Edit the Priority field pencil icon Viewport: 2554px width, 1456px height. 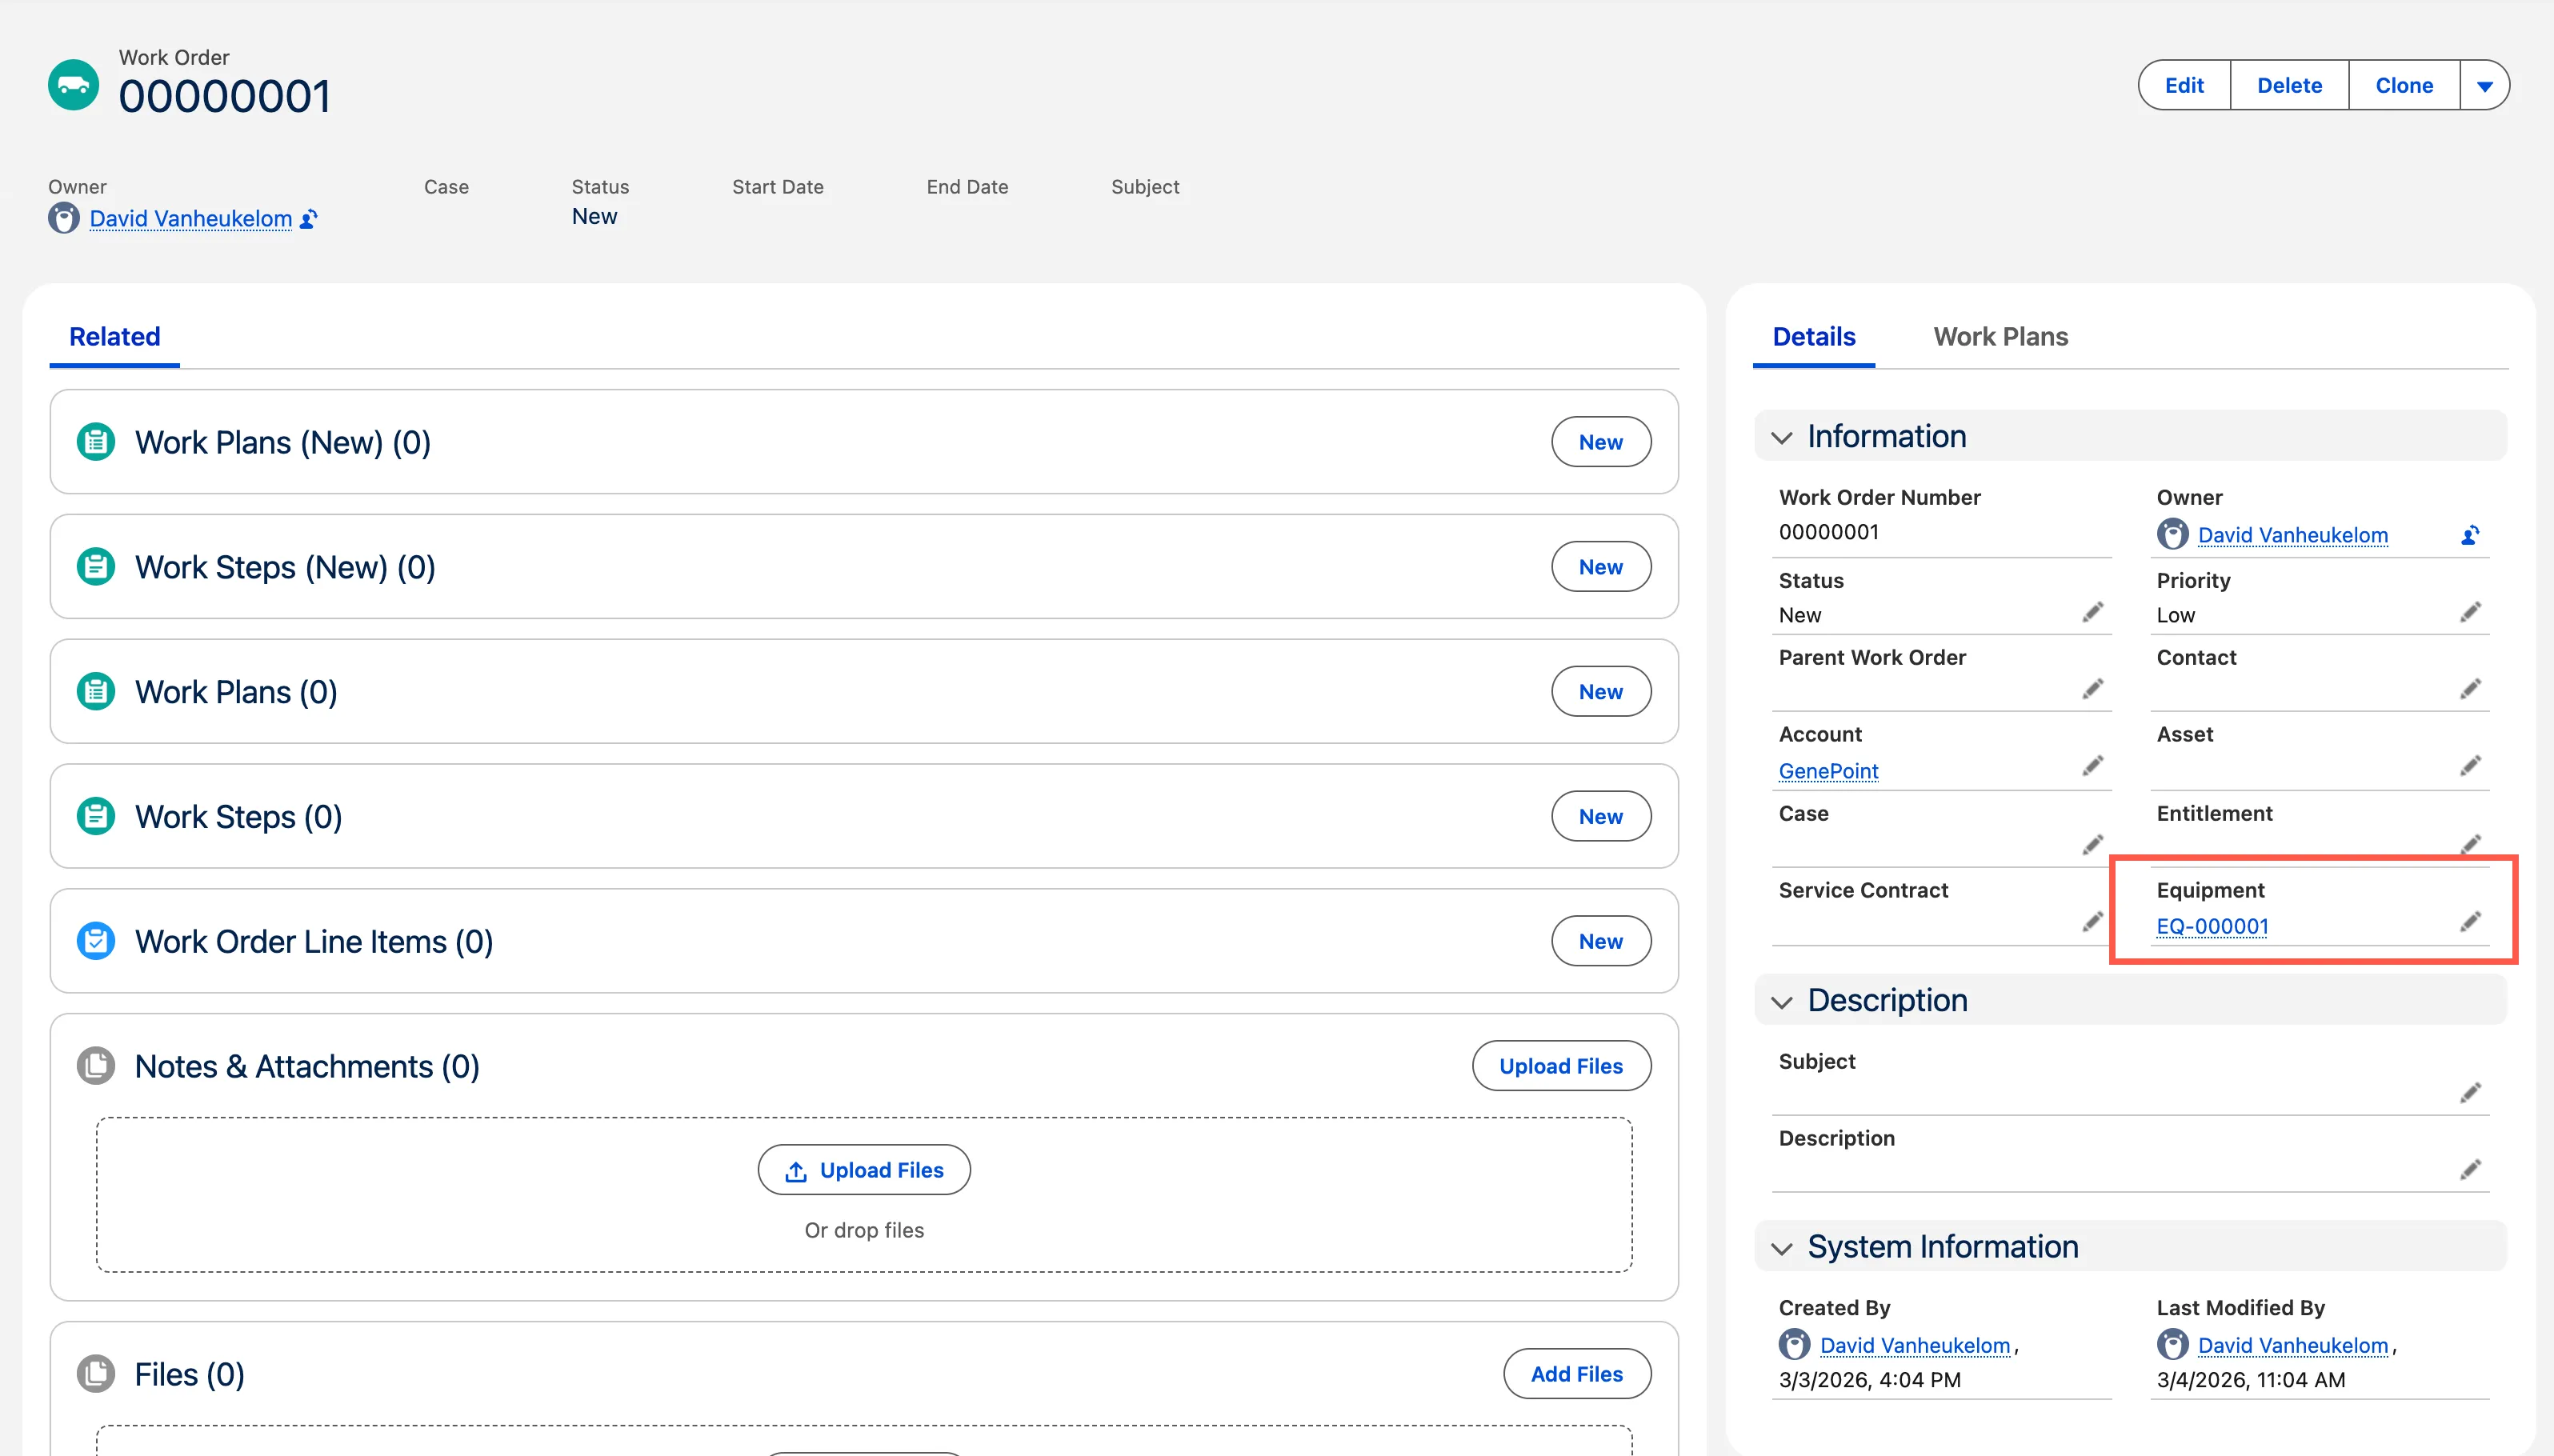pos(2470,613)
